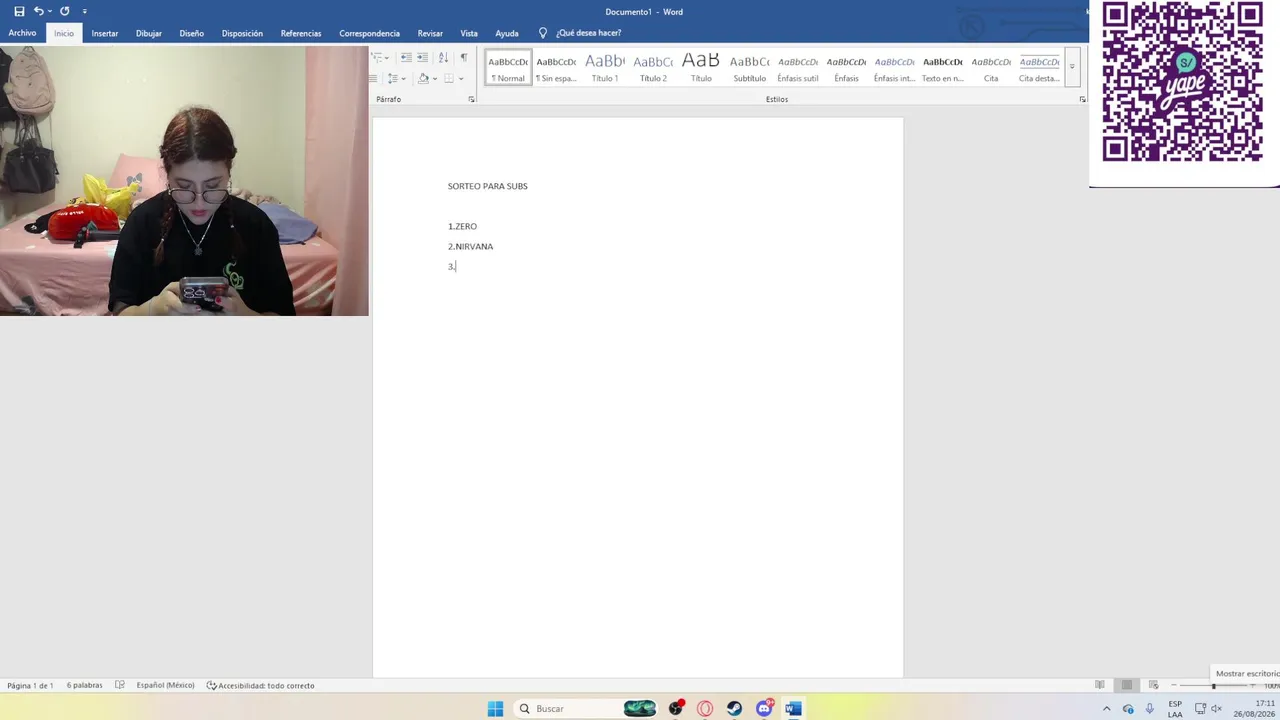Expand the shading color dropdown arrow

(434, 78)
